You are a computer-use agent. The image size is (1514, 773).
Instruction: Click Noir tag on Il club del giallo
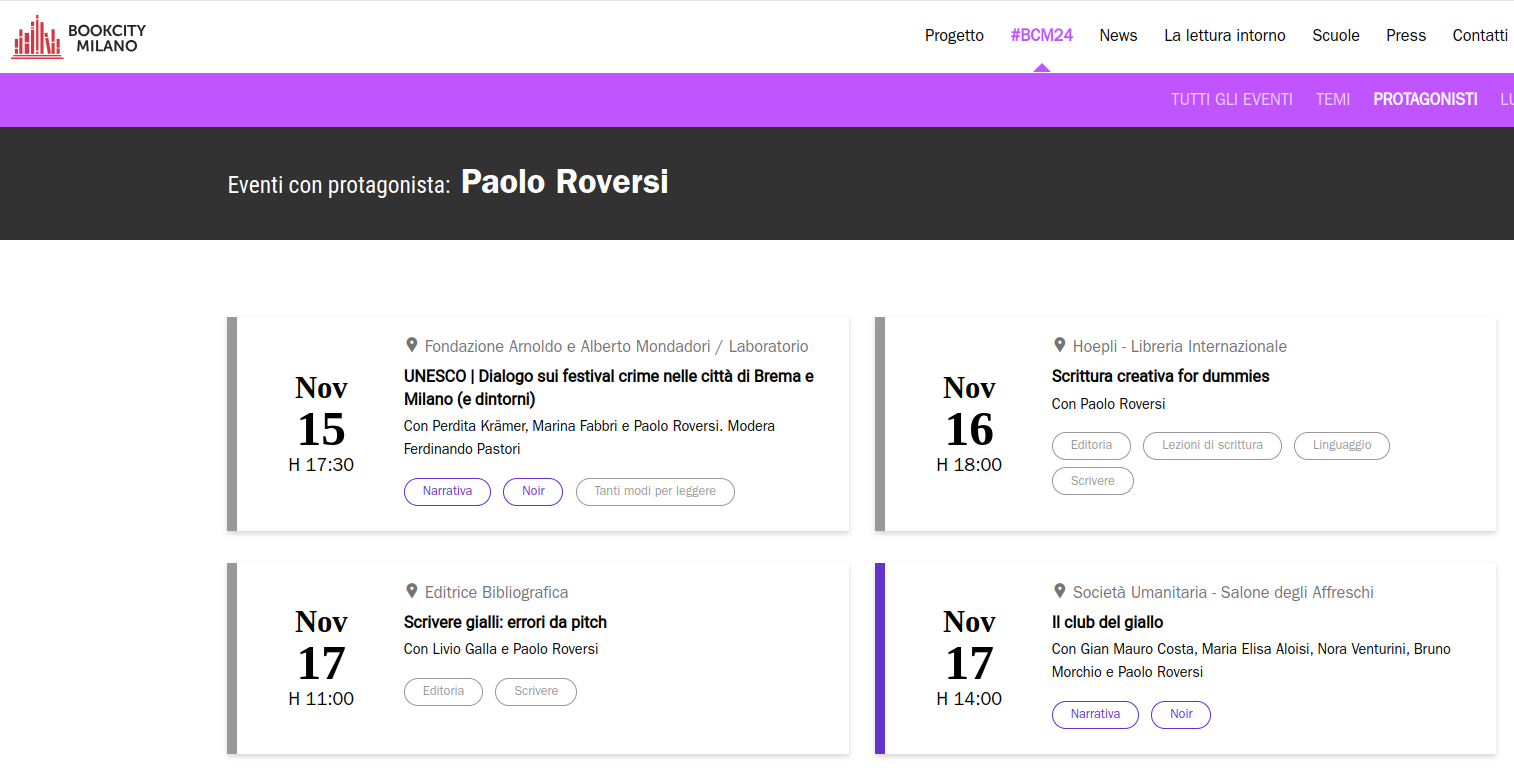click(1181, 715)
